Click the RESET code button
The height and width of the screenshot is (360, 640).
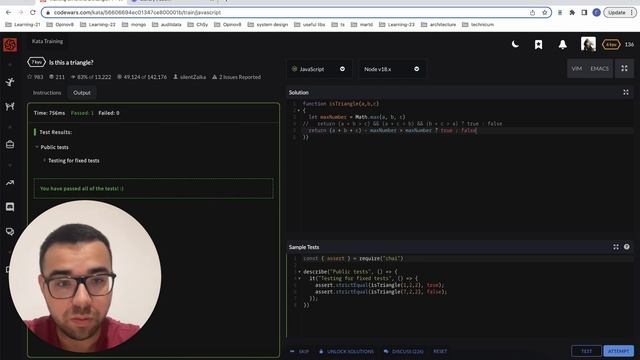pos(440,351)
